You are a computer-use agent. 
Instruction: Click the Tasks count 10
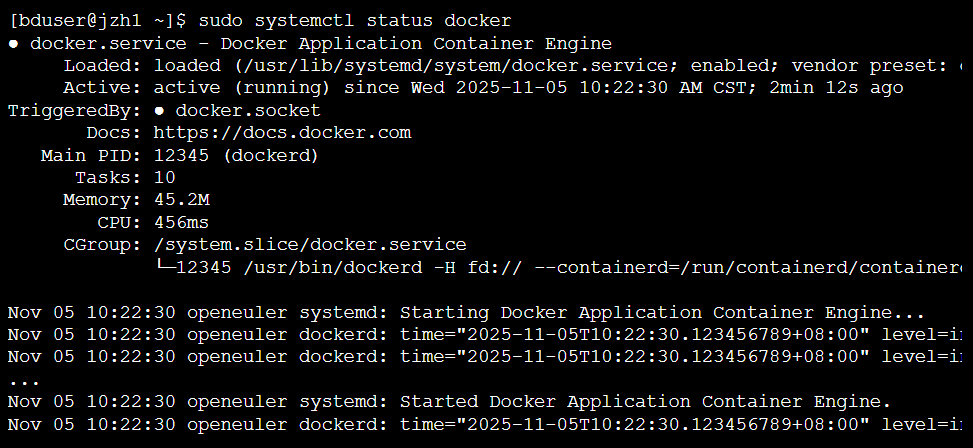pos(165,177)
